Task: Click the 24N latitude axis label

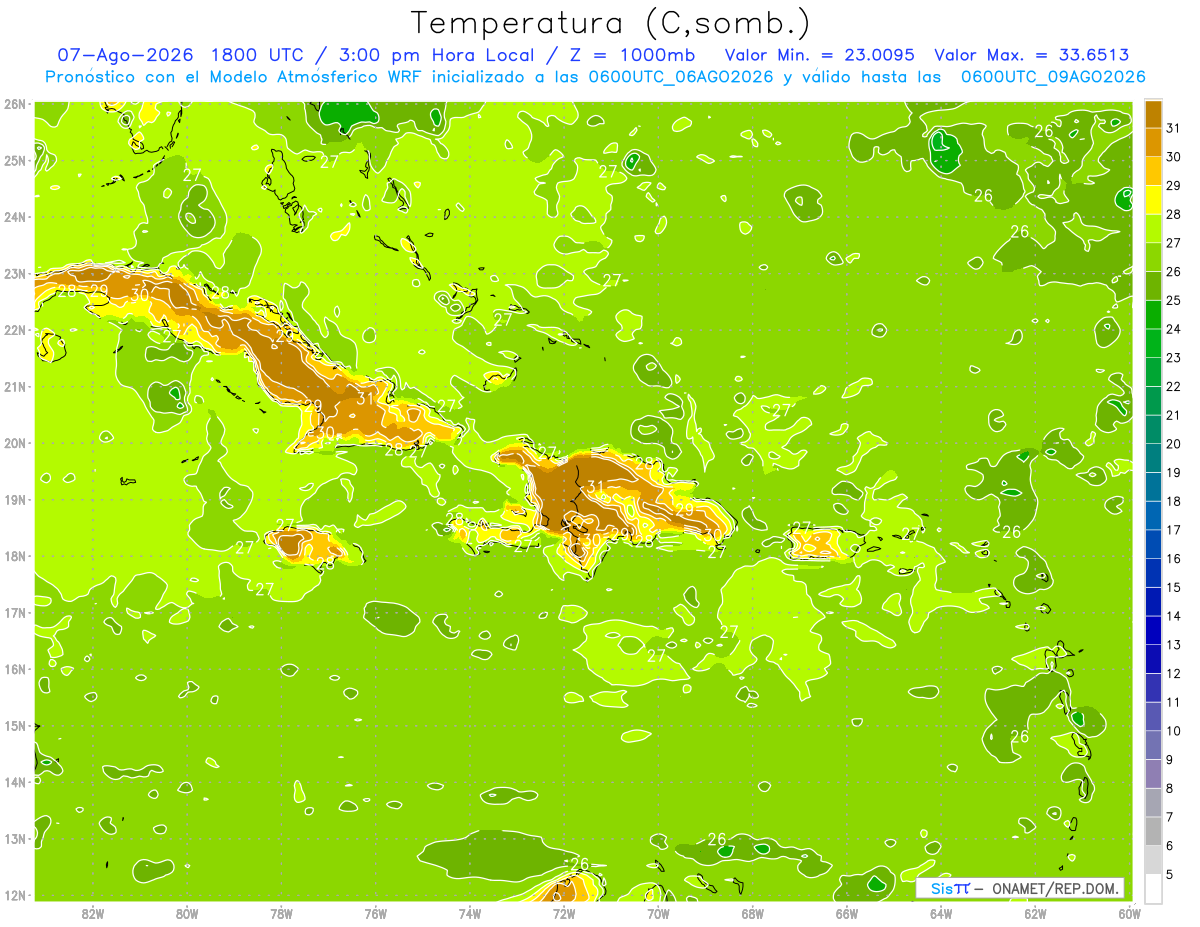Action: click(x=15, y=217)
